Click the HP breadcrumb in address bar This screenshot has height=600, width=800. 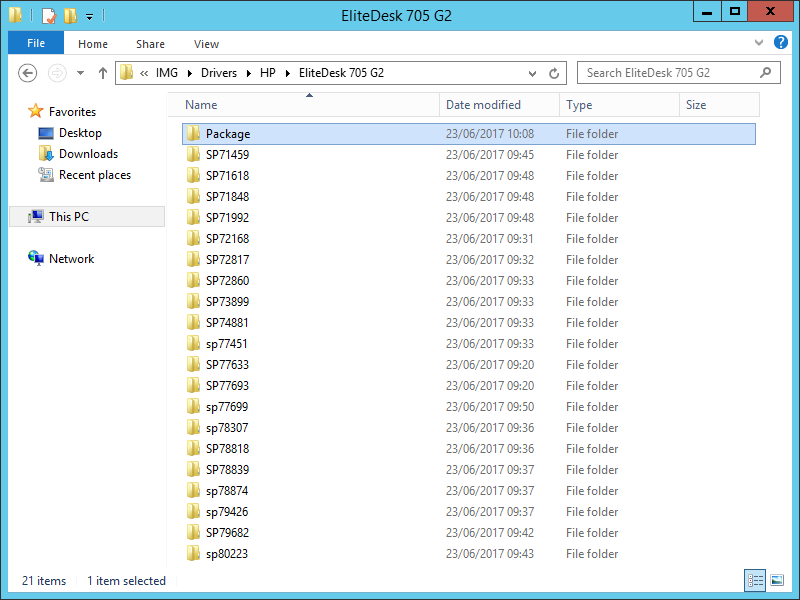pyautogui.click(x=268, y=73)
